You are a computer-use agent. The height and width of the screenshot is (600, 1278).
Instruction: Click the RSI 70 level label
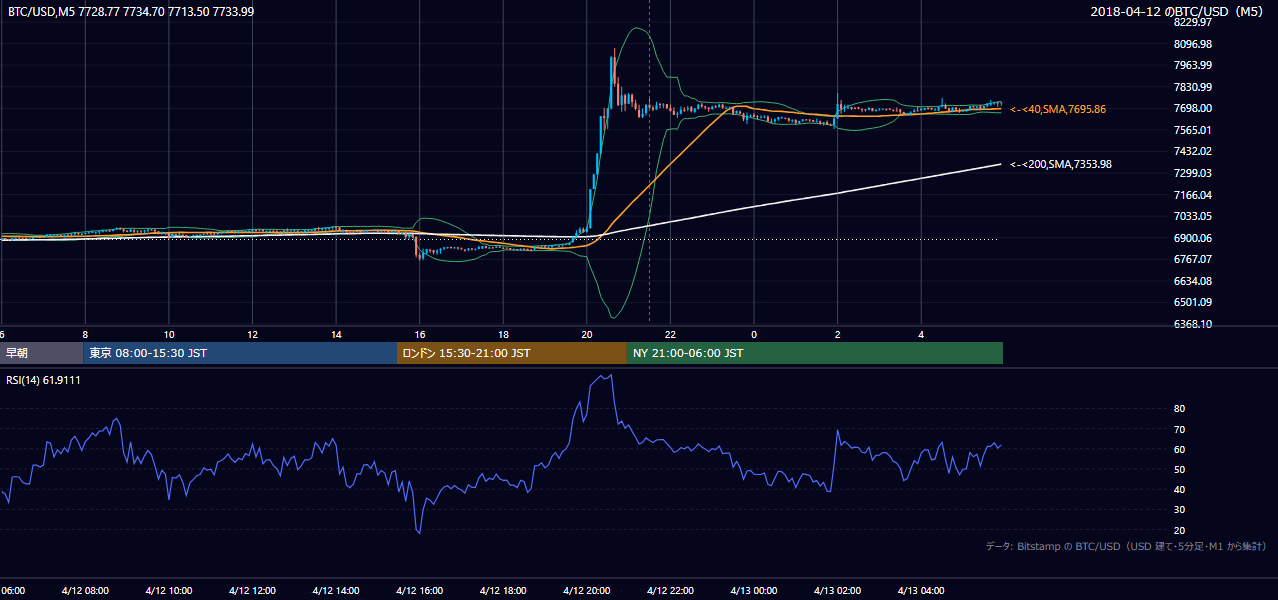(x=1179, y=429)
